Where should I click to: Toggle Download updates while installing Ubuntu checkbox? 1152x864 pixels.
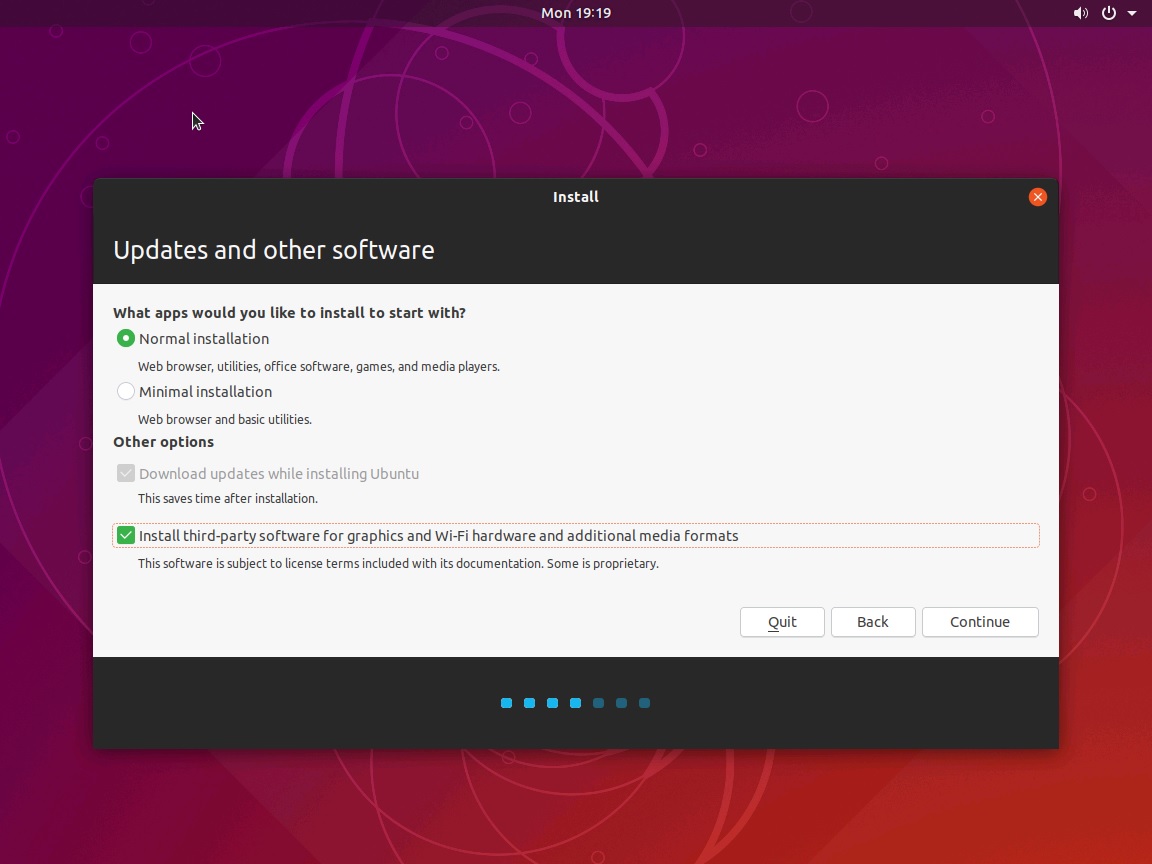click(126, 474)
